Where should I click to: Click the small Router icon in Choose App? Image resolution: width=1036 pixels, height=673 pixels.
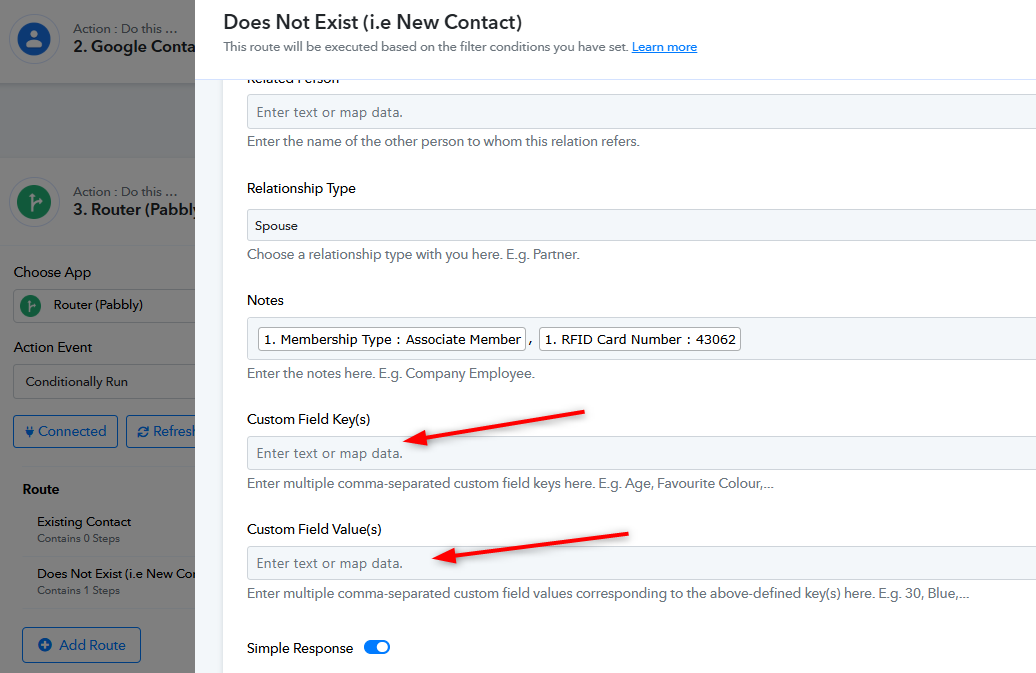tap(30, 305)
